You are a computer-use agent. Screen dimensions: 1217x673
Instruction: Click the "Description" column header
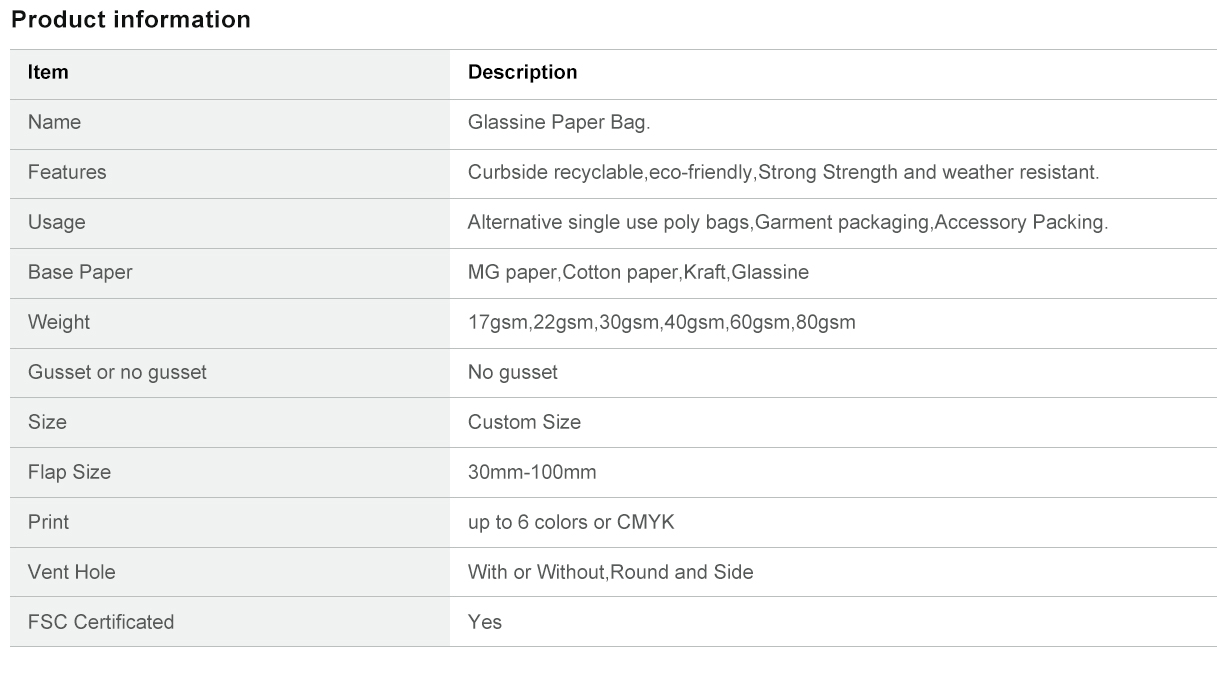tap(522, 72)
